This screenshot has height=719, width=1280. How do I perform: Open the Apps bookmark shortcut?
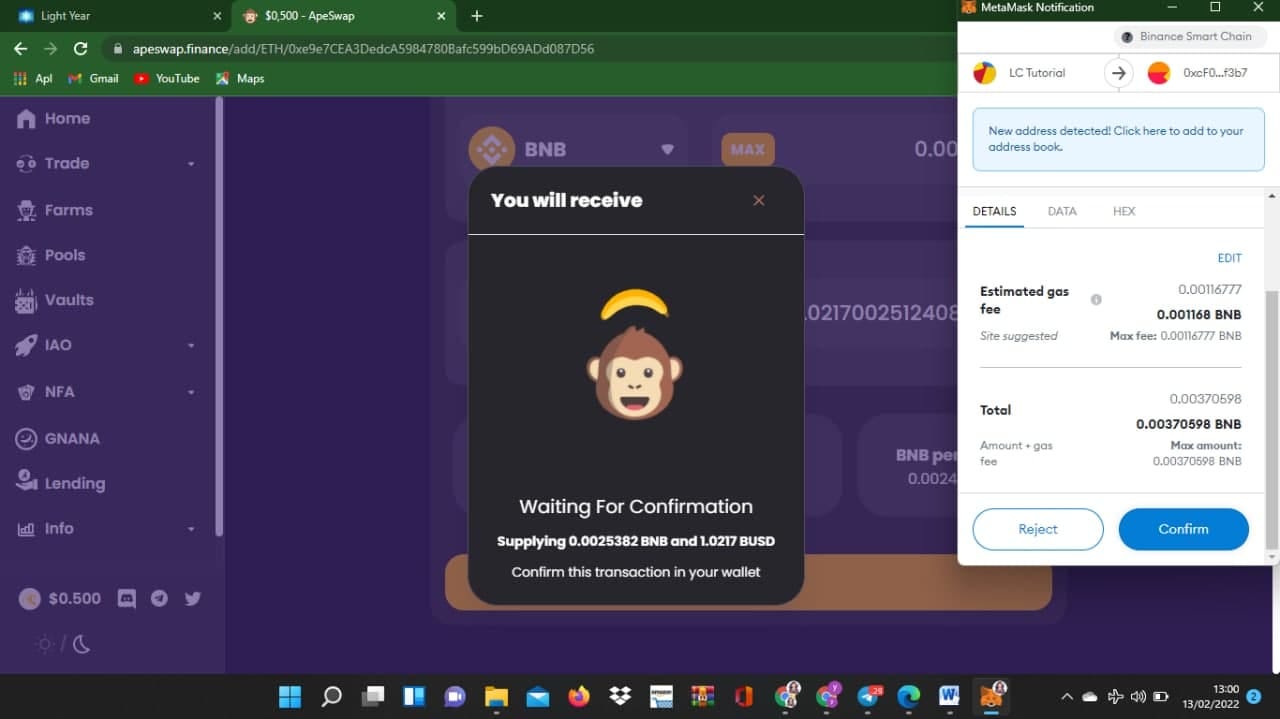[x=32, y=78]
